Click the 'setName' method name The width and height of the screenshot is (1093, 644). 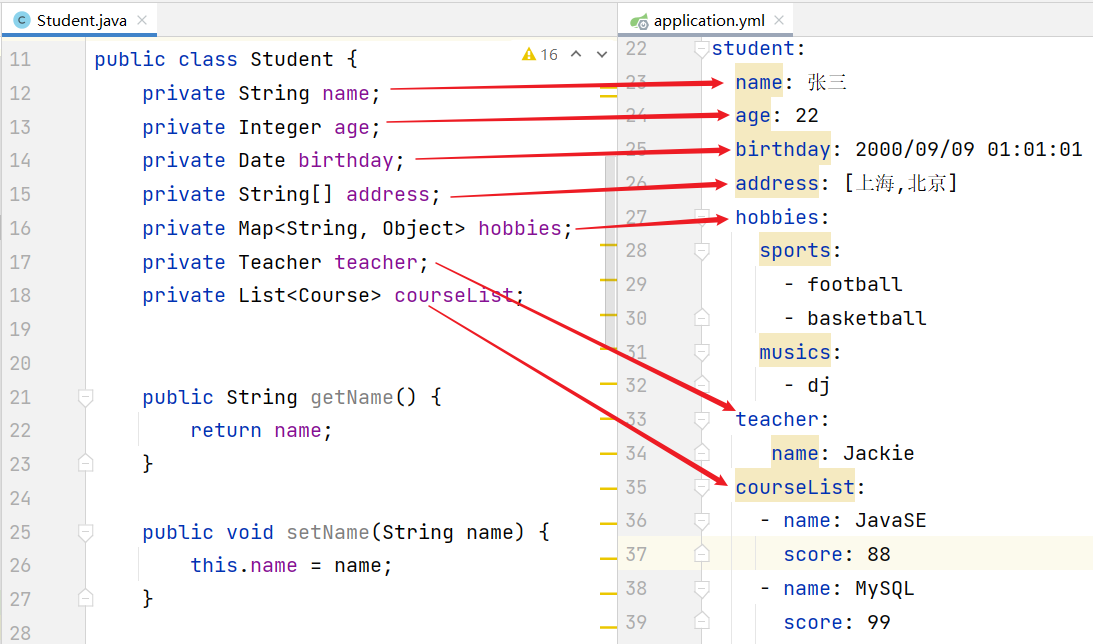tap(328, 532)
